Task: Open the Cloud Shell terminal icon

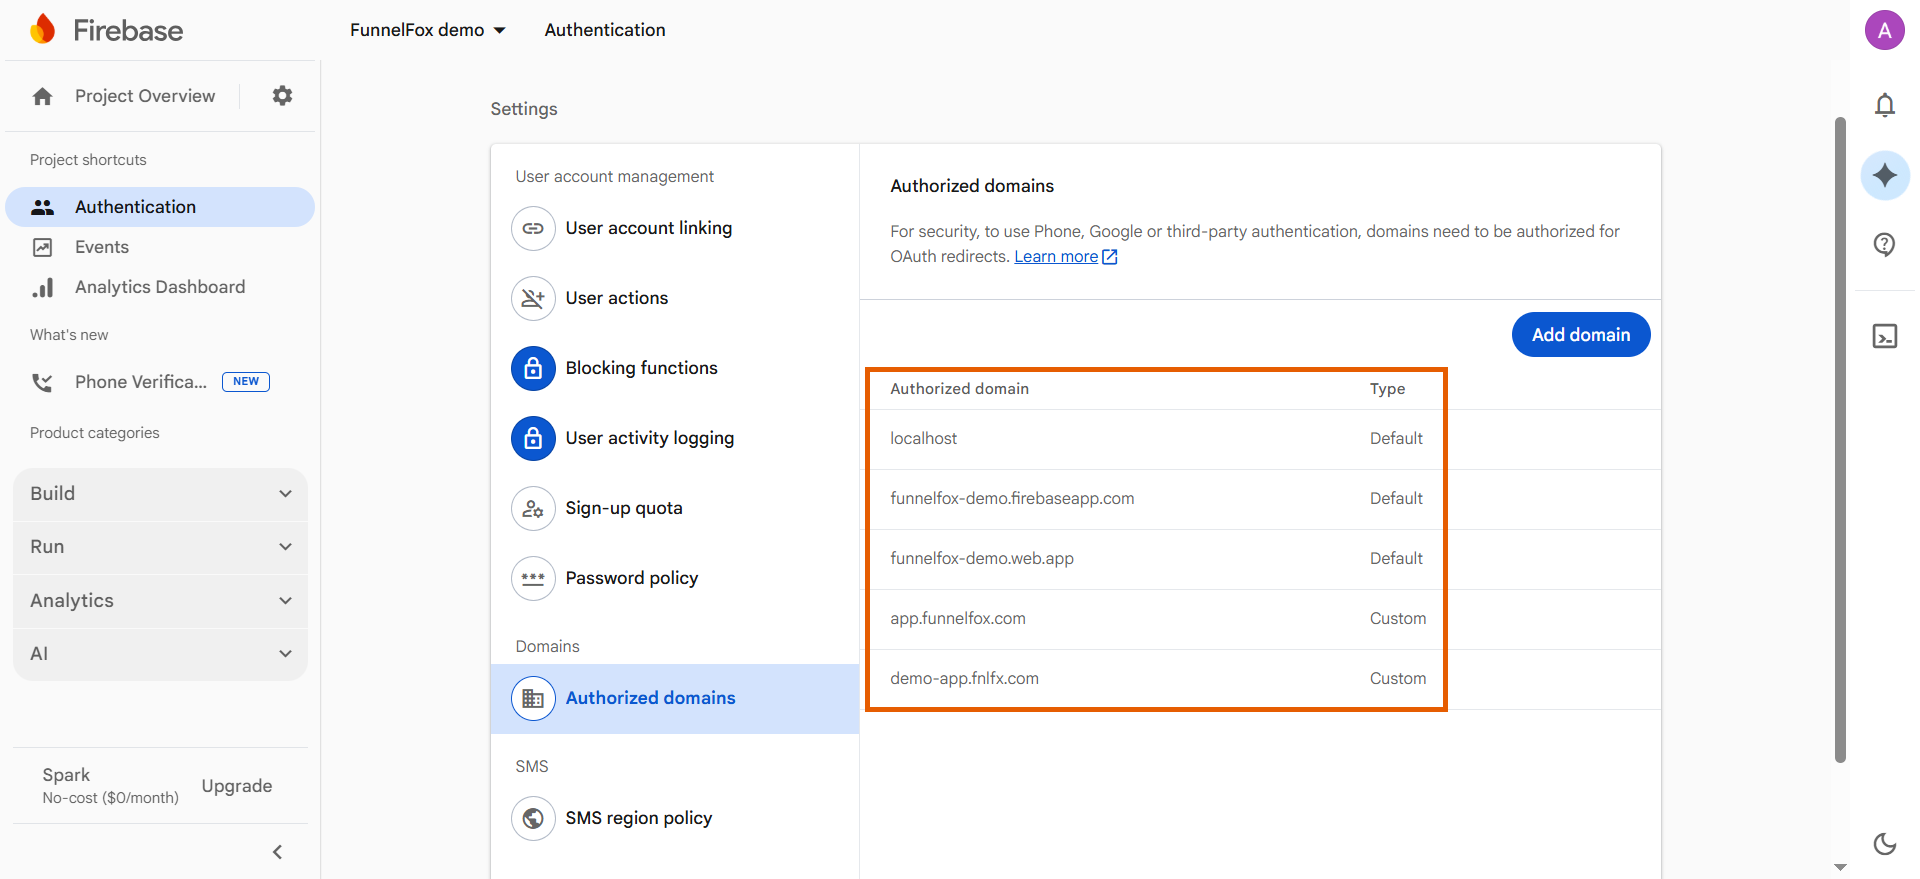Action: coord(1885,336)
